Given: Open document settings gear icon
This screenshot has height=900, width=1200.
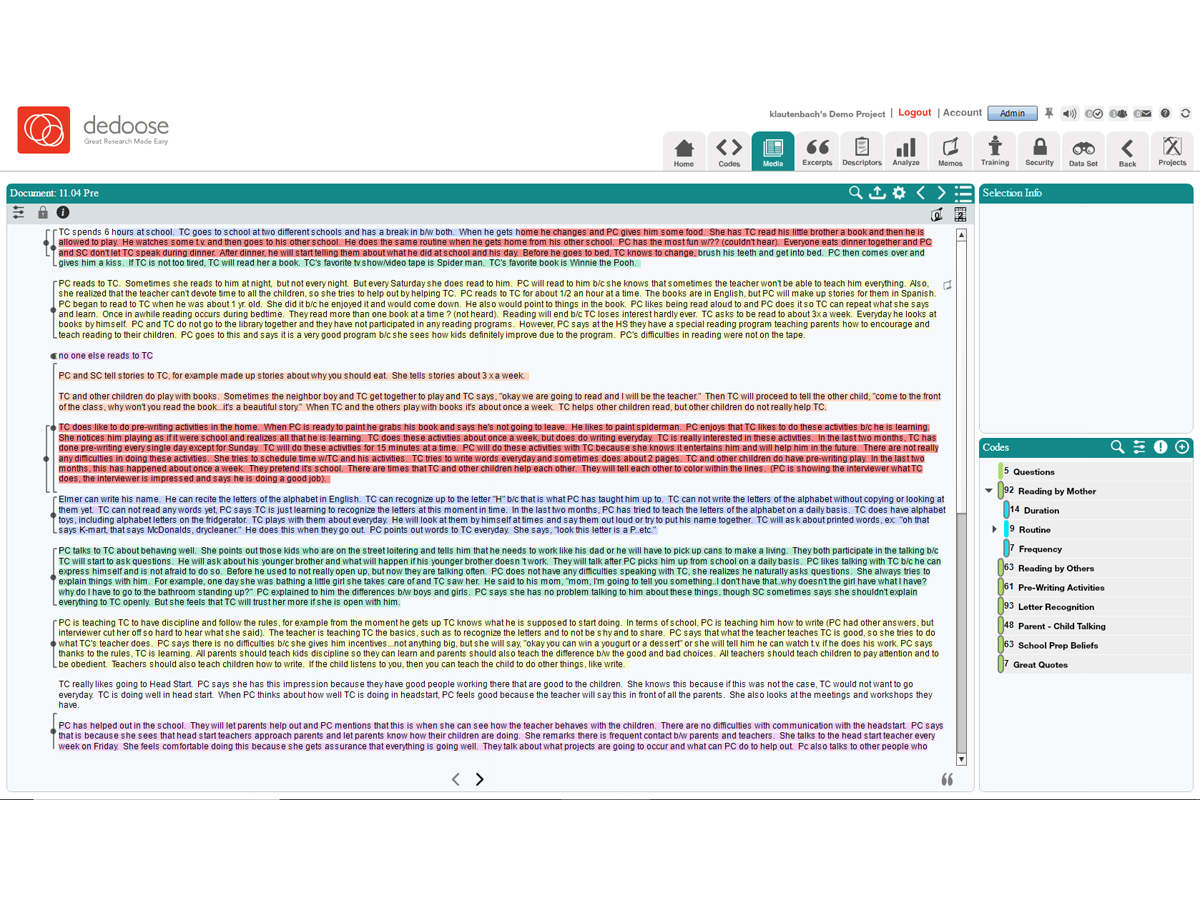Looking at the screenshot, I should pyautogui.click(x=899, y=193).
